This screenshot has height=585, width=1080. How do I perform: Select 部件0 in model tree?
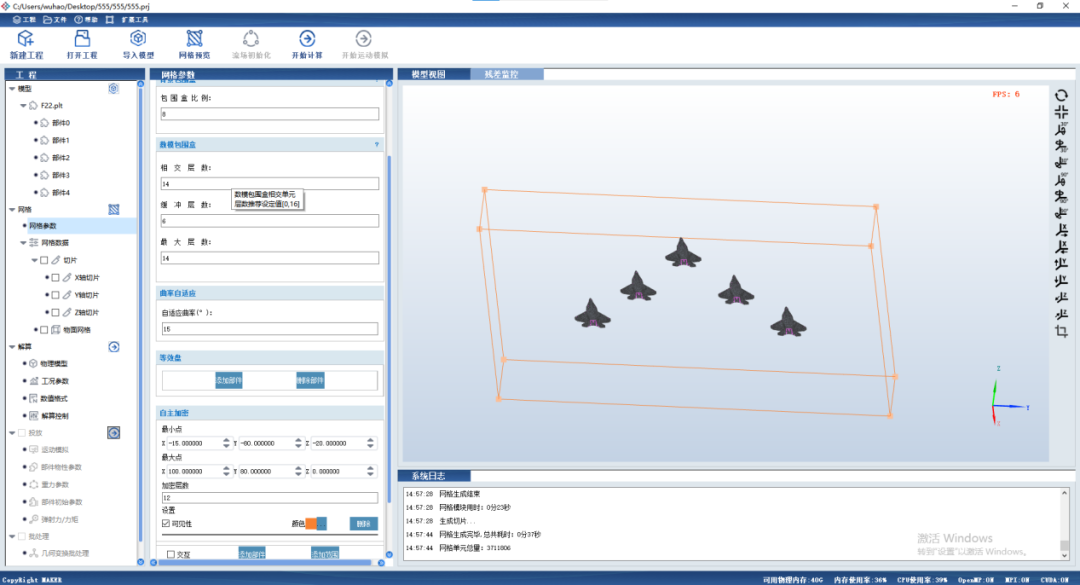click(61, 123)
